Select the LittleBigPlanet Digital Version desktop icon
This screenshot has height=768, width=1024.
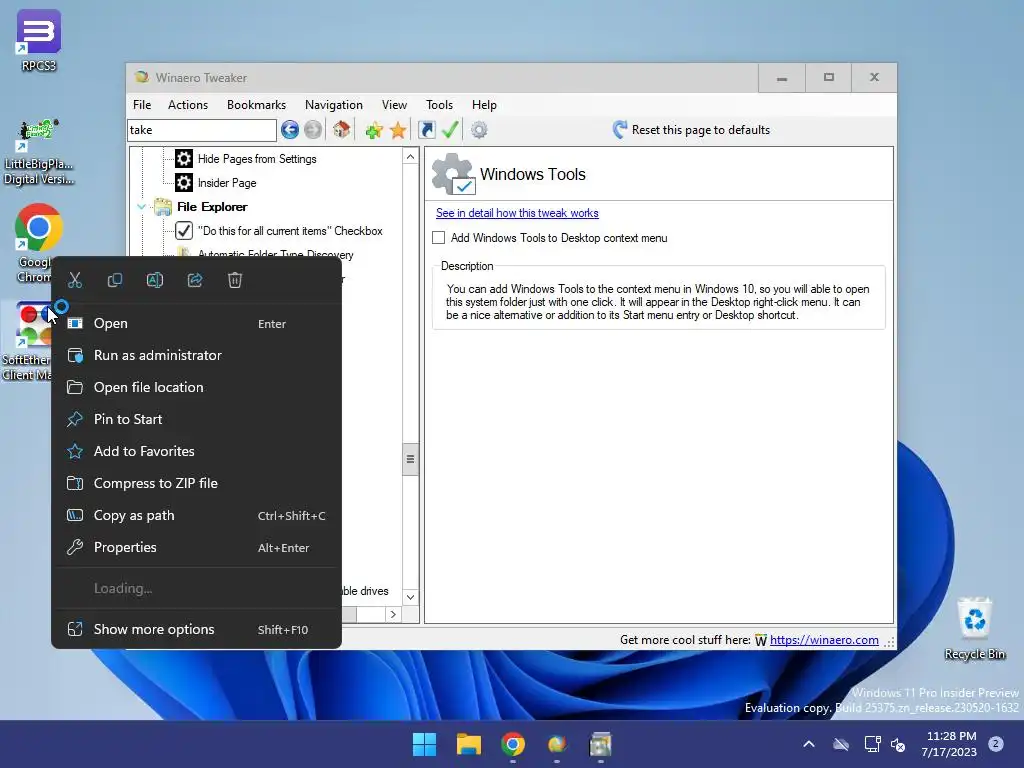[39, 153]
